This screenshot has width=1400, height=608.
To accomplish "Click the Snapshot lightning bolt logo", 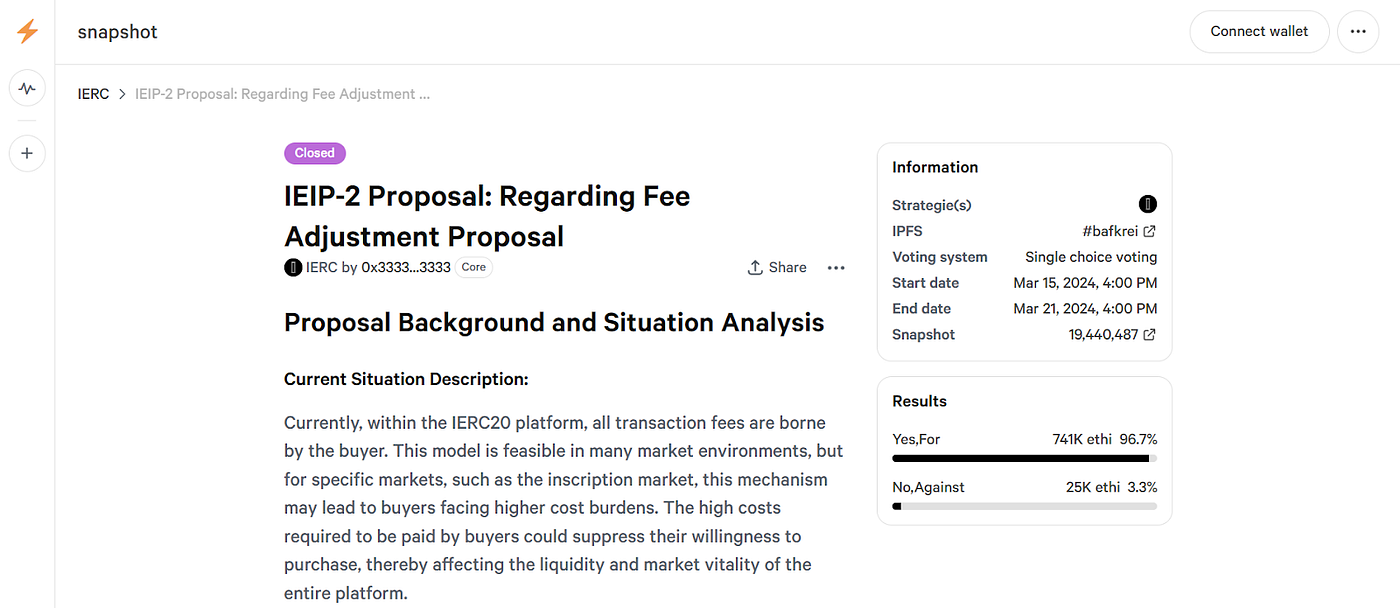I will coord(27,32).
